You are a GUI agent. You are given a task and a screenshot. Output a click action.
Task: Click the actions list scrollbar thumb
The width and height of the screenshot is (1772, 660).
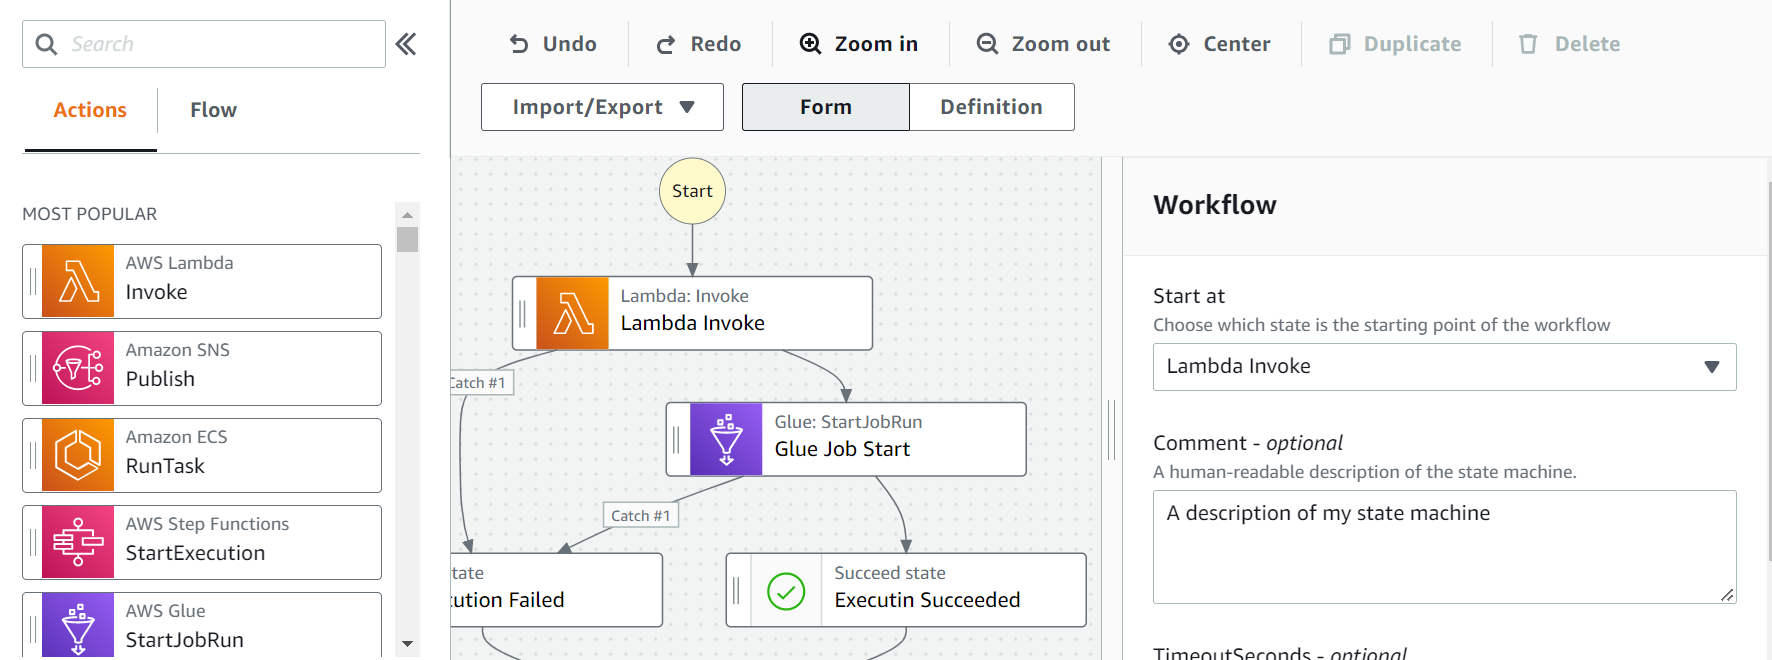(407, 240)
